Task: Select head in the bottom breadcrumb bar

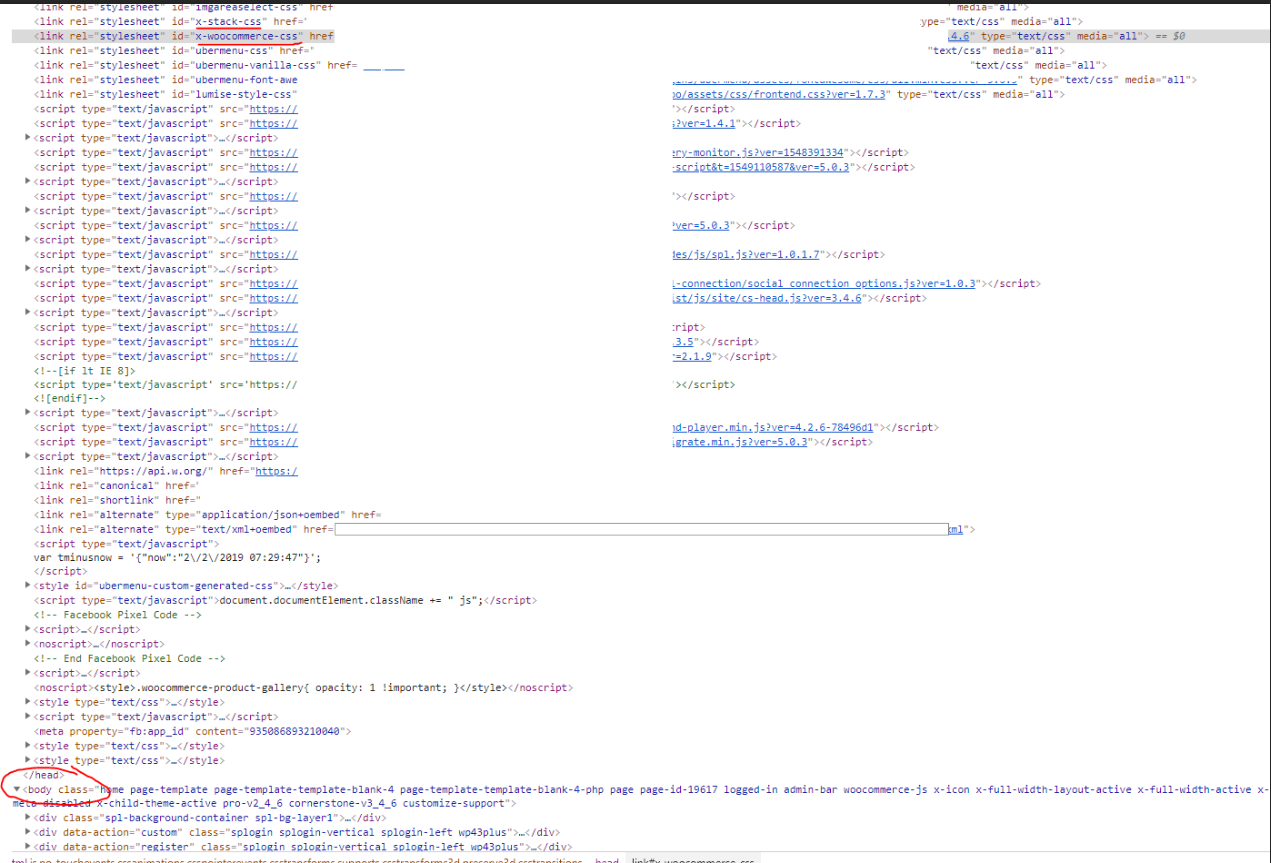Action: pyautogui.click(x=606, y=859)
